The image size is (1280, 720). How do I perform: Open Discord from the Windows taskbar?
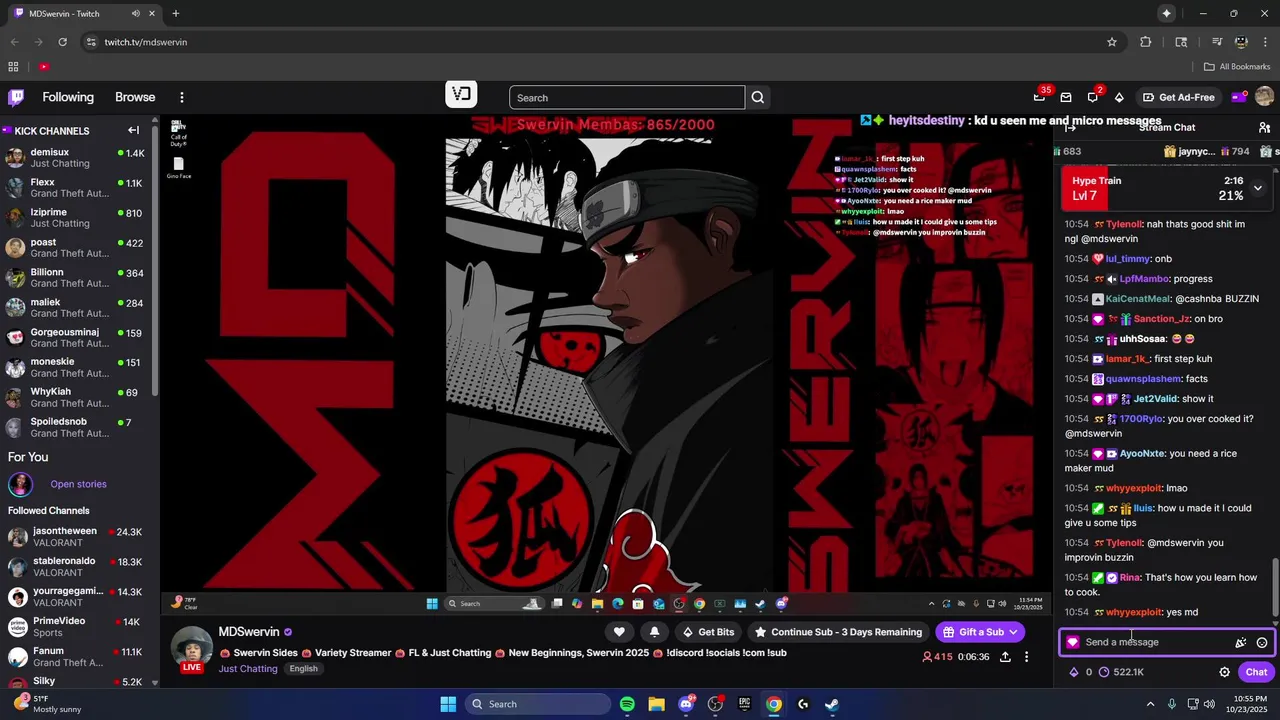pyautogui.click(x=686, y=704)
